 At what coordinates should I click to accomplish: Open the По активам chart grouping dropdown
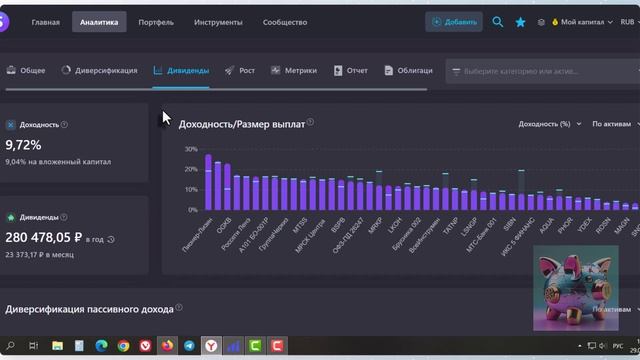point(616,124)
